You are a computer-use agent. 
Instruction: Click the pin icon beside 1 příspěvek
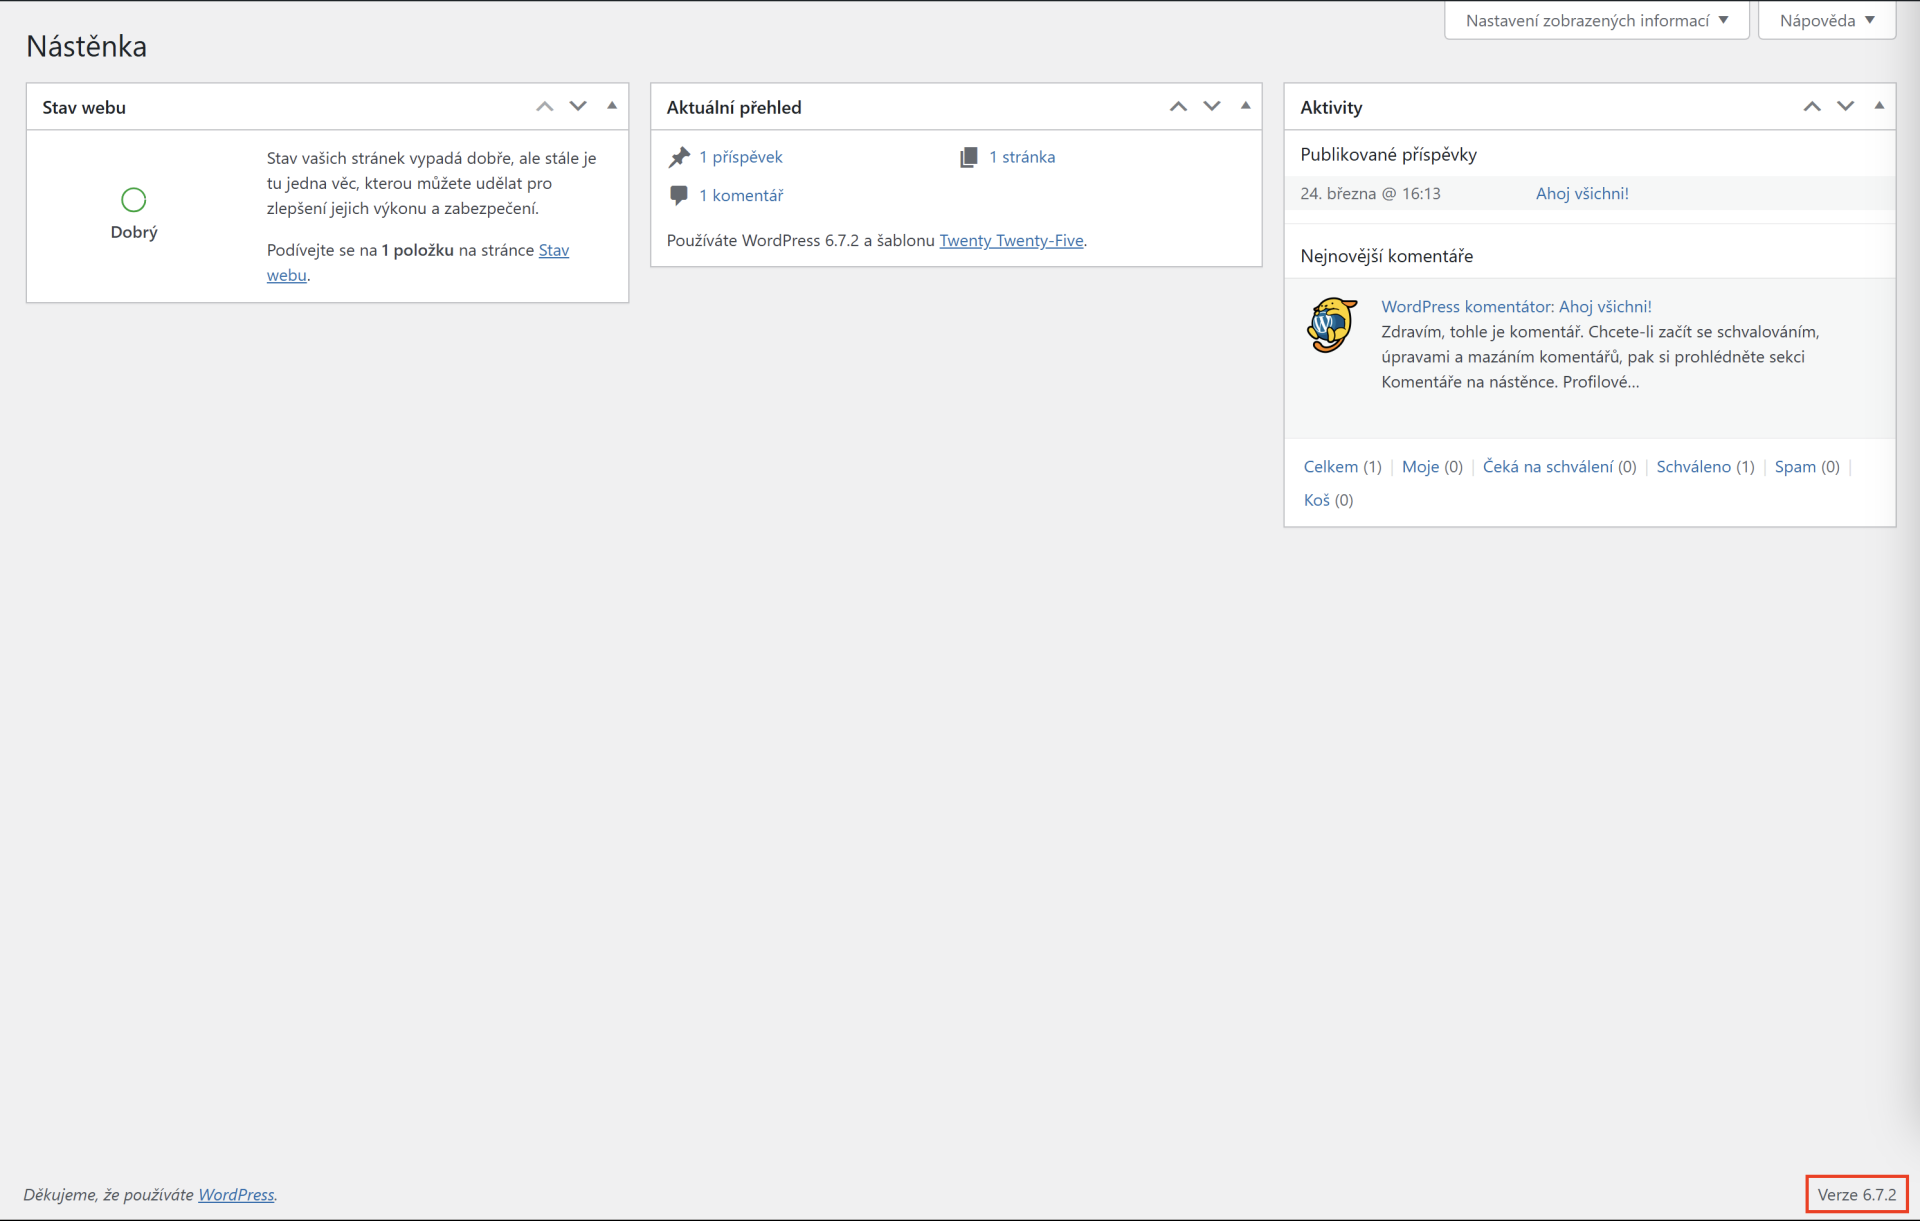pyautogui.click(x=680, y=156)
